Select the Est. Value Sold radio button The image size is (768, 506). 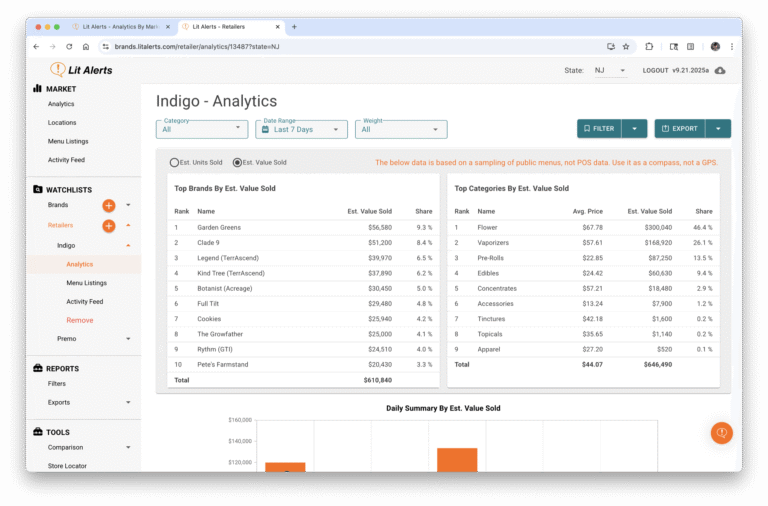[237, 162]
